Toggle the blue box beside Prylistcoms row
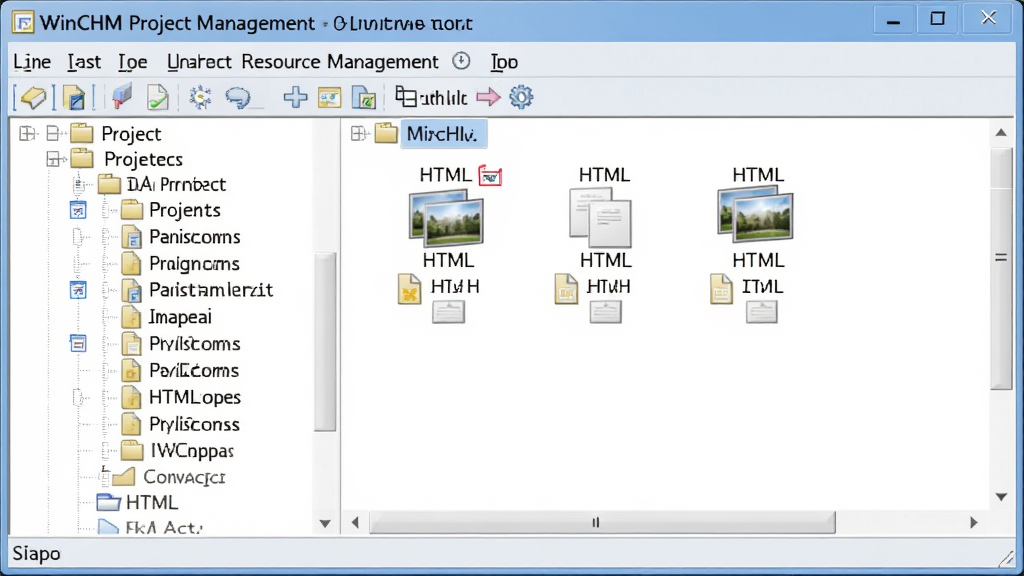Image resolution: width=1024 pixels, height=576 pixels. click(78, 344)
